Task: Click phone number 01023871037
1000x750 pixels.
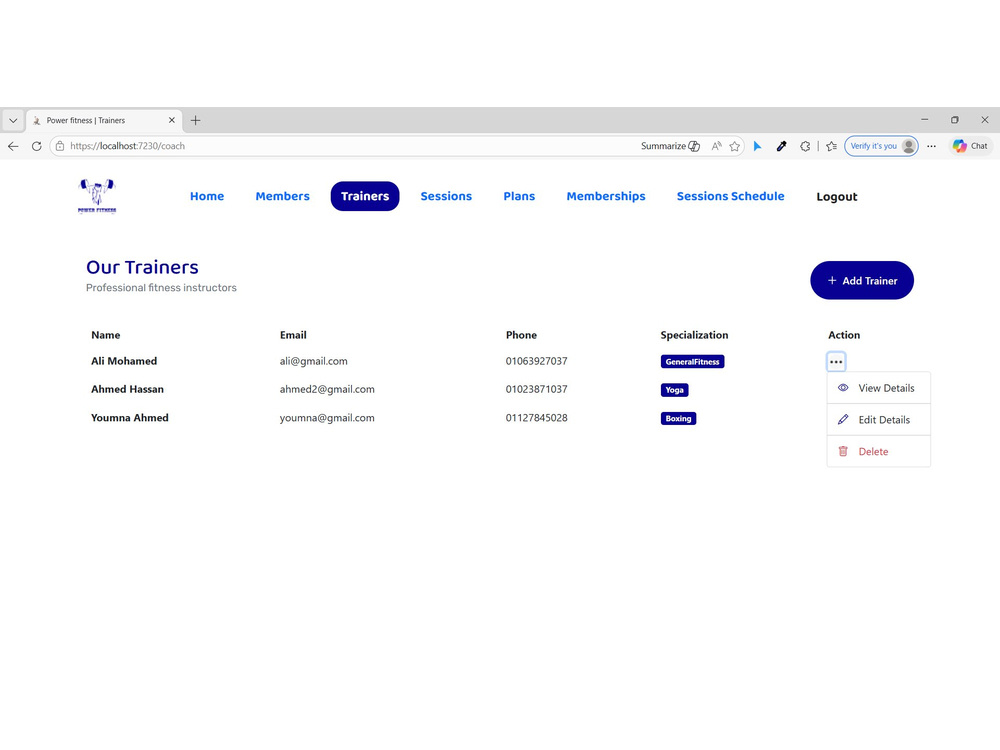Action: tap(536, 389)
